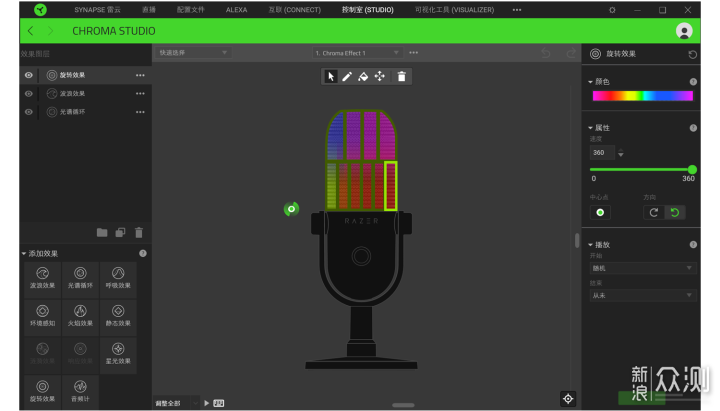Click the Razer logo icon
Screen dimensions: 720x411
point(40,10)
